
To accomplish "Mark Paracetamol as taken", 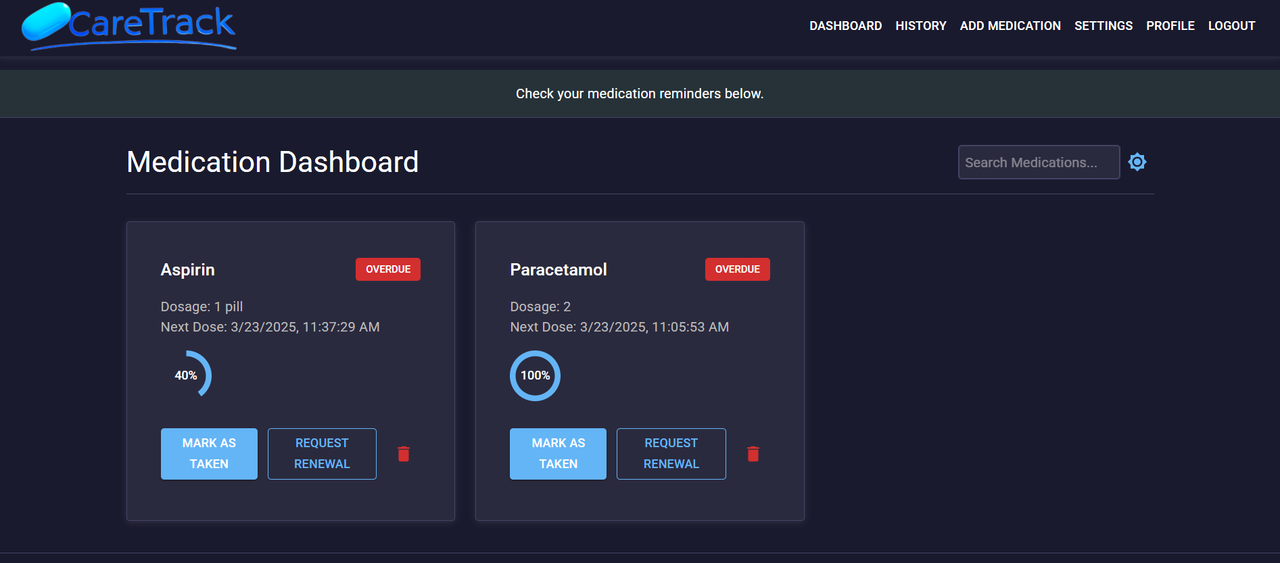I will pos(558,454).
